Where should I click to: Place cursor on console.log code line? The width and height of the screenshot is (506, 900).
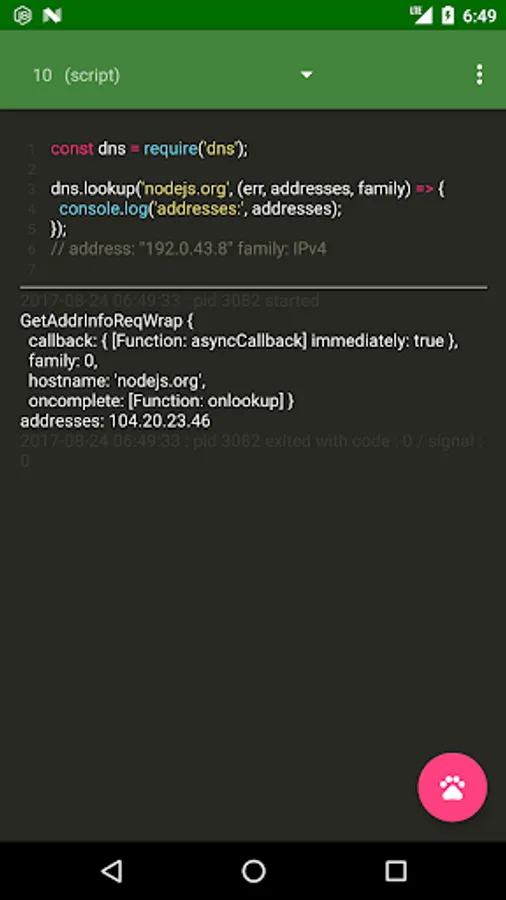point(201,209)
